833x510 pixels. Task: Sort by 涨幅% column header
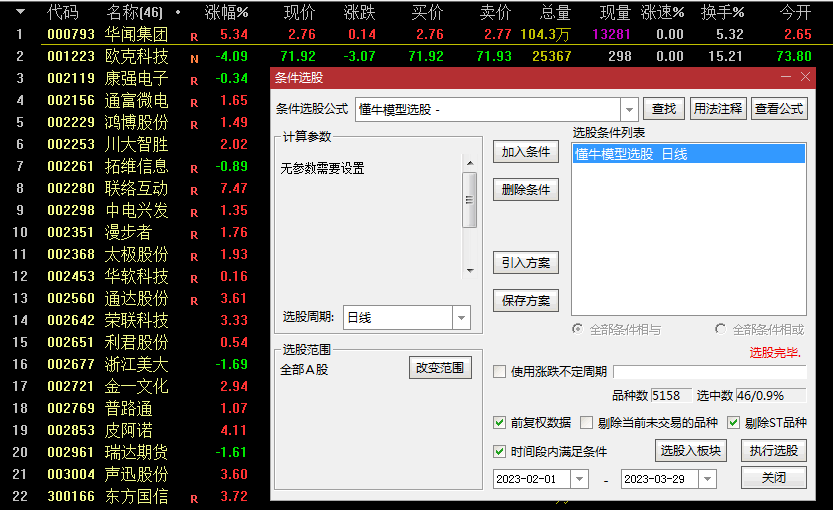coord(226,12)
